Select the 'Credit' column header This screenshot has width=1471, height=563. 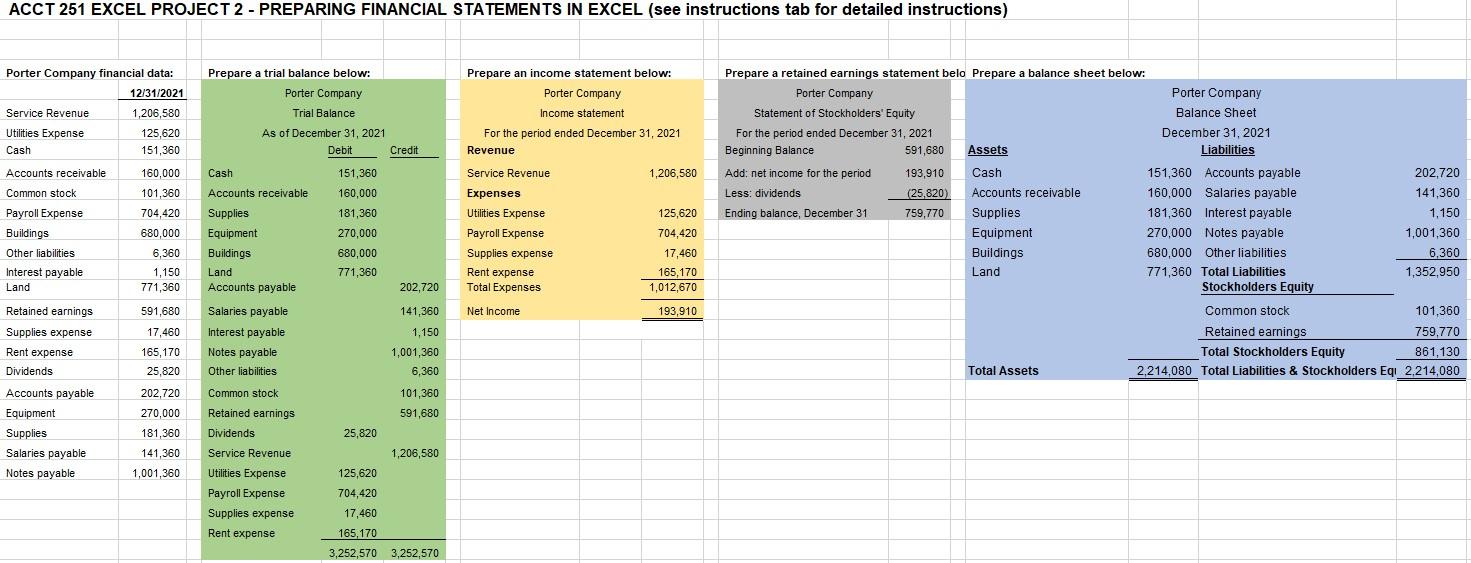point(404,150)
